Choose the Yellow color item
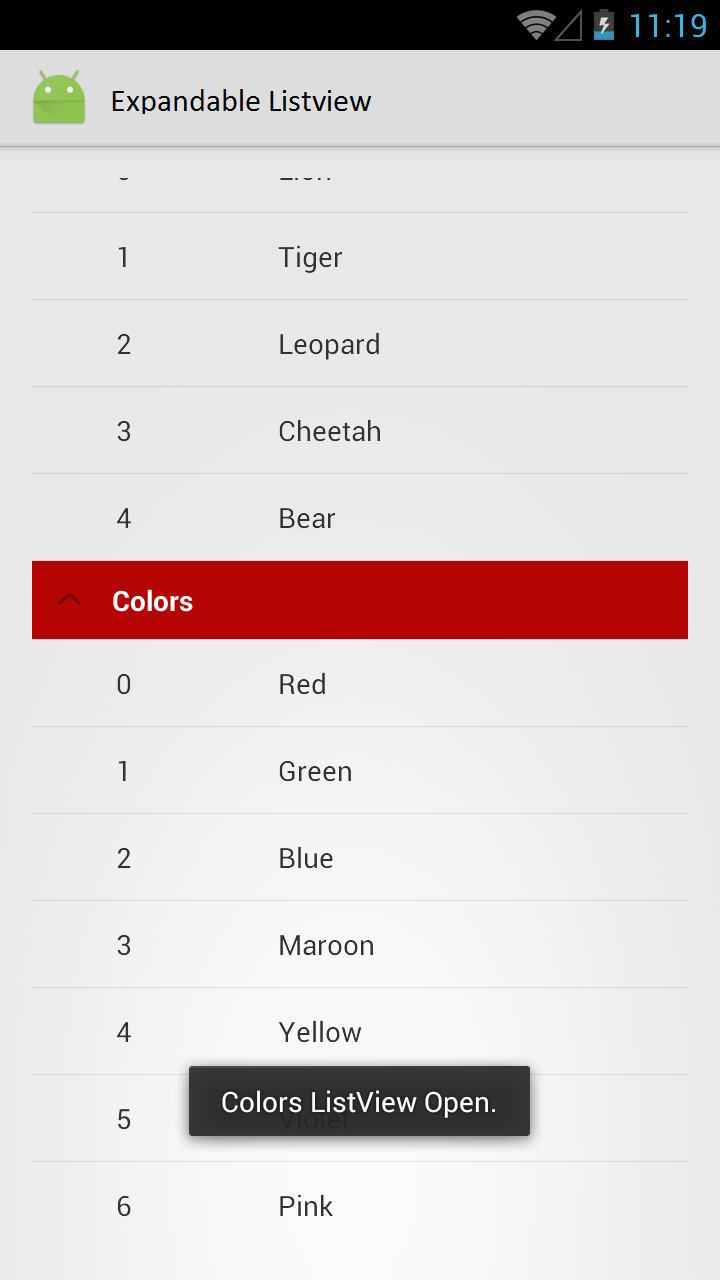Screen dimensions: 720x1280 click(x=360, y=1032)
